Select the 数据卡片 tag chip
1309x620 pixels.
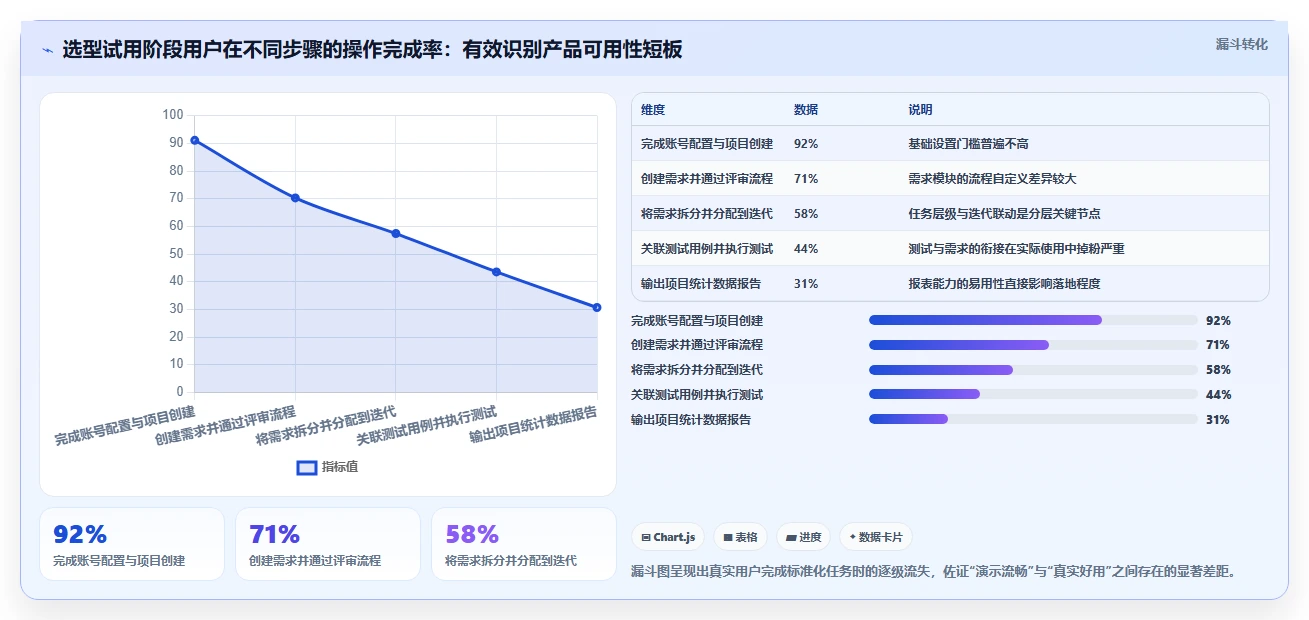(x=875, y=537)
